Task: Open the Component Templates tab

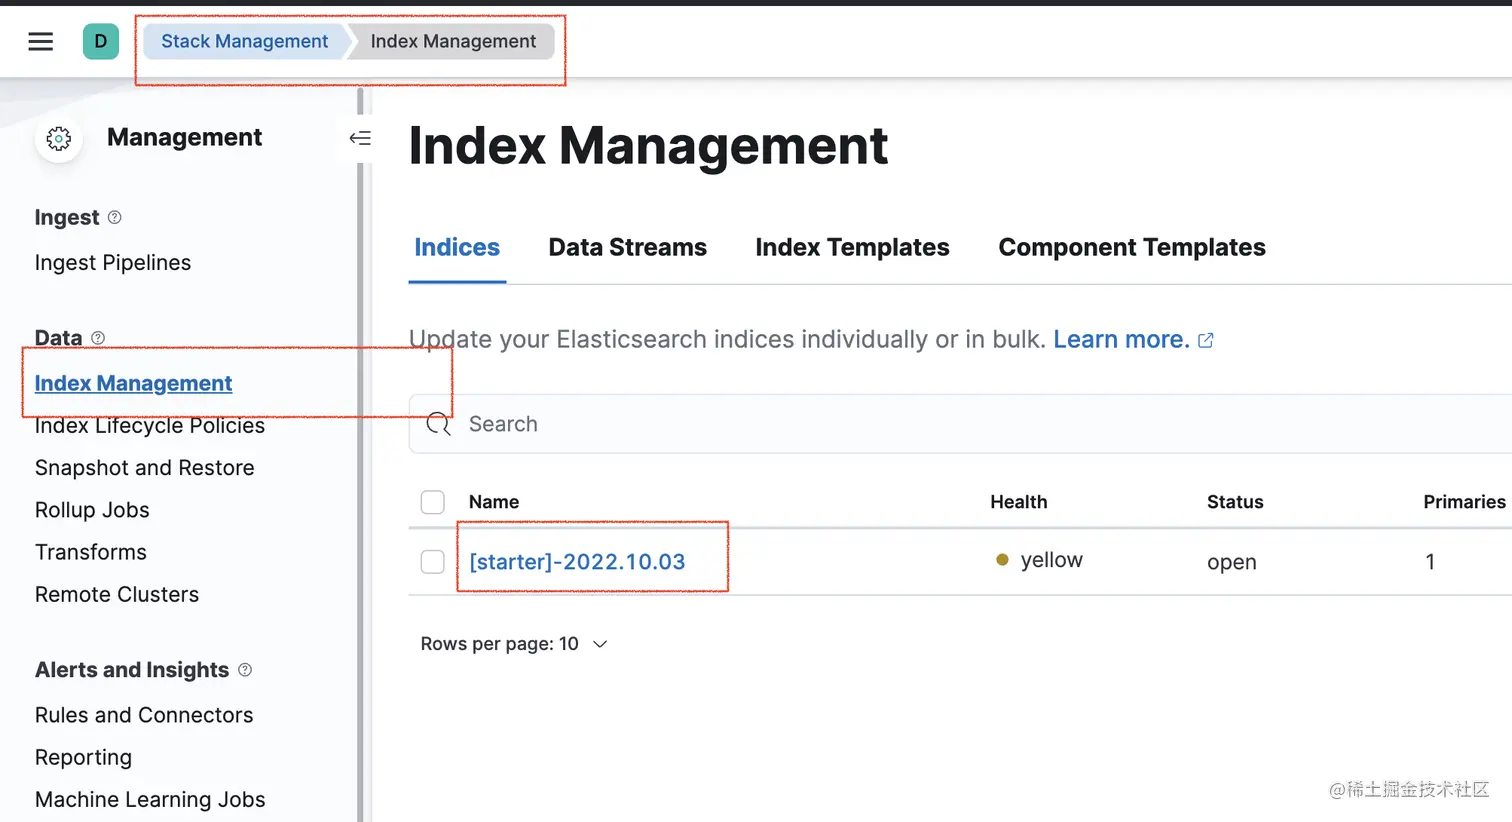Action: click(x=1131, y=247)
